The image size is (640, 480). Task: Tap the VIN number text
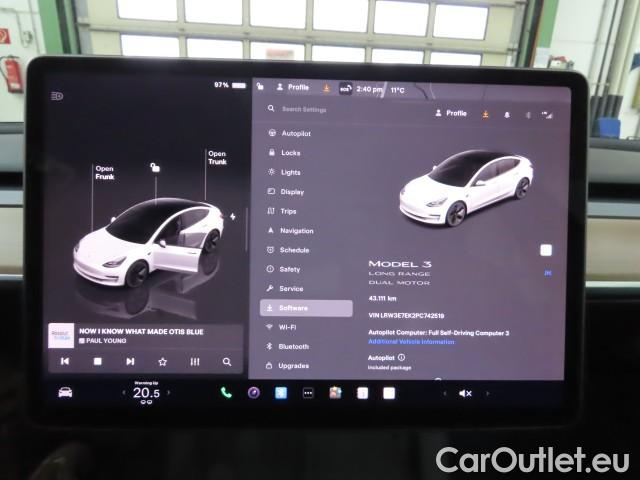click(406, 316)
